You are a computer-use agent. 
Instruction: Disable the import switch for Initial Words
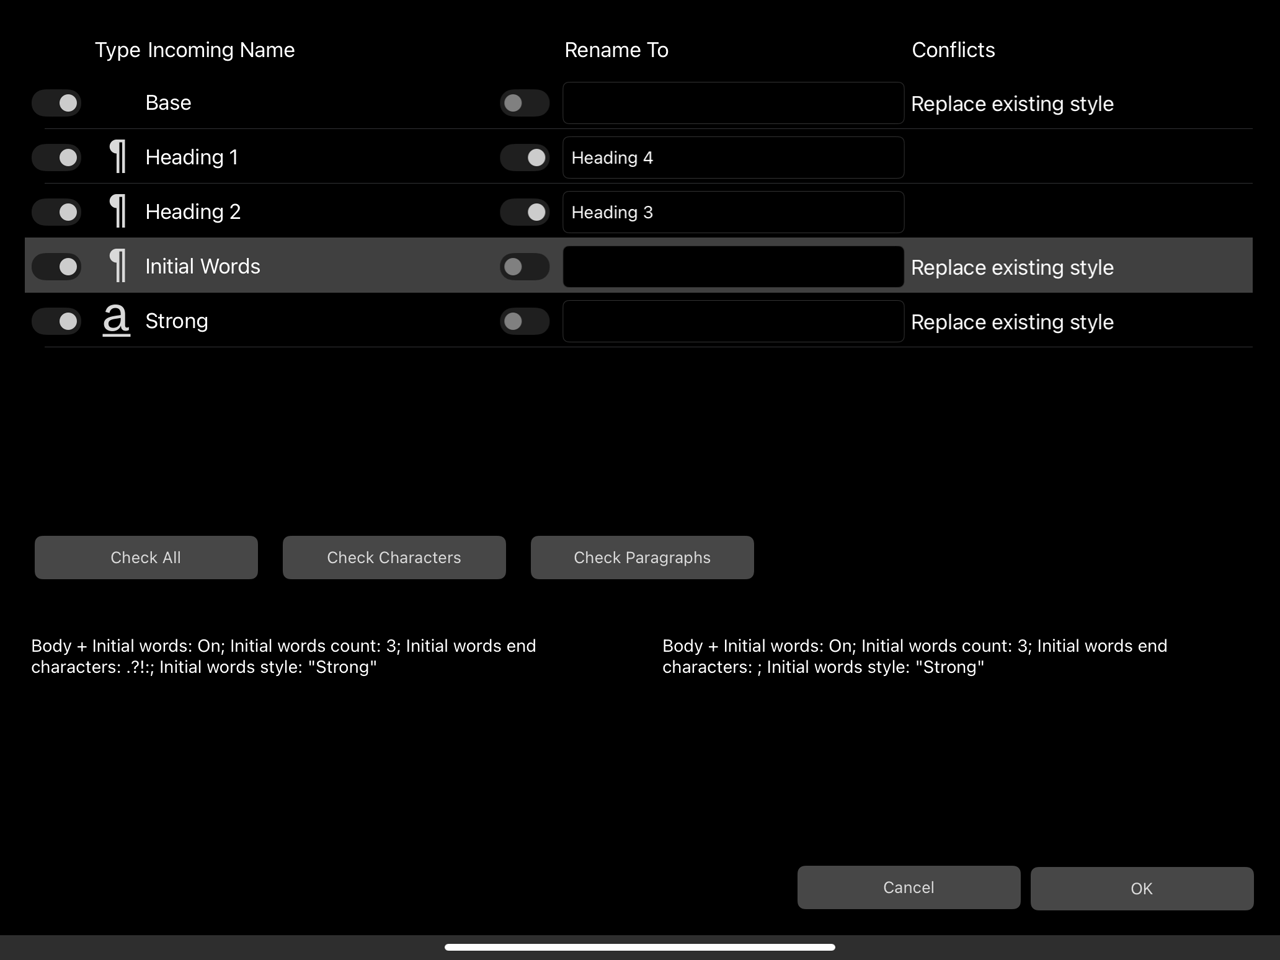point(56,266)
